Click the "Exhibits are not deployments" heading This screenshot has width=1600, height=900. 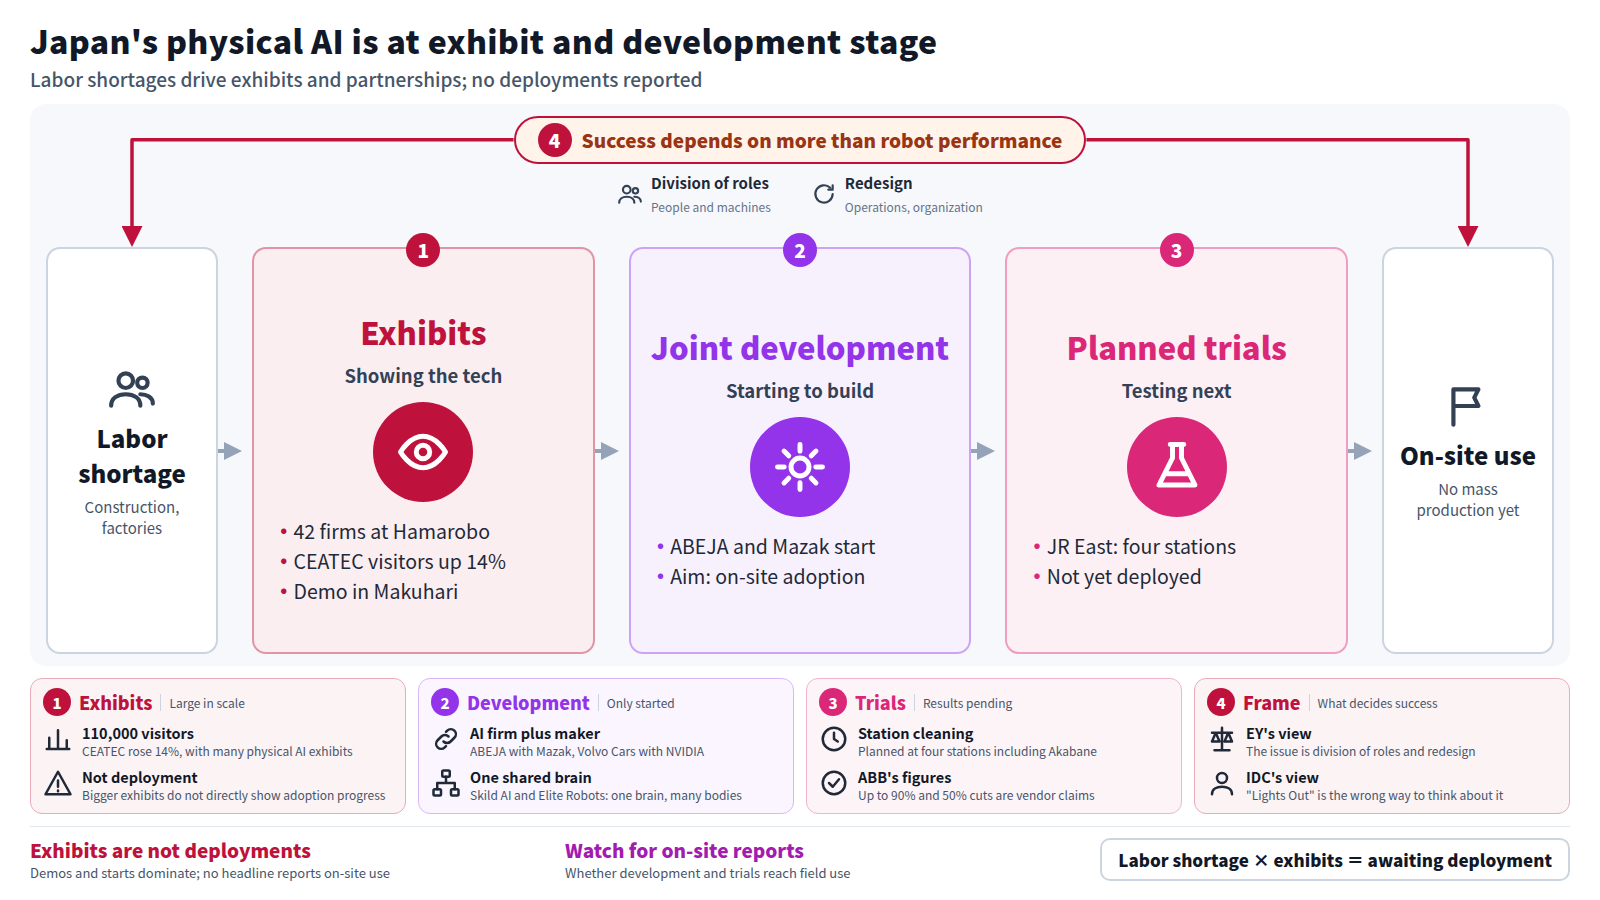click(170, 851)
